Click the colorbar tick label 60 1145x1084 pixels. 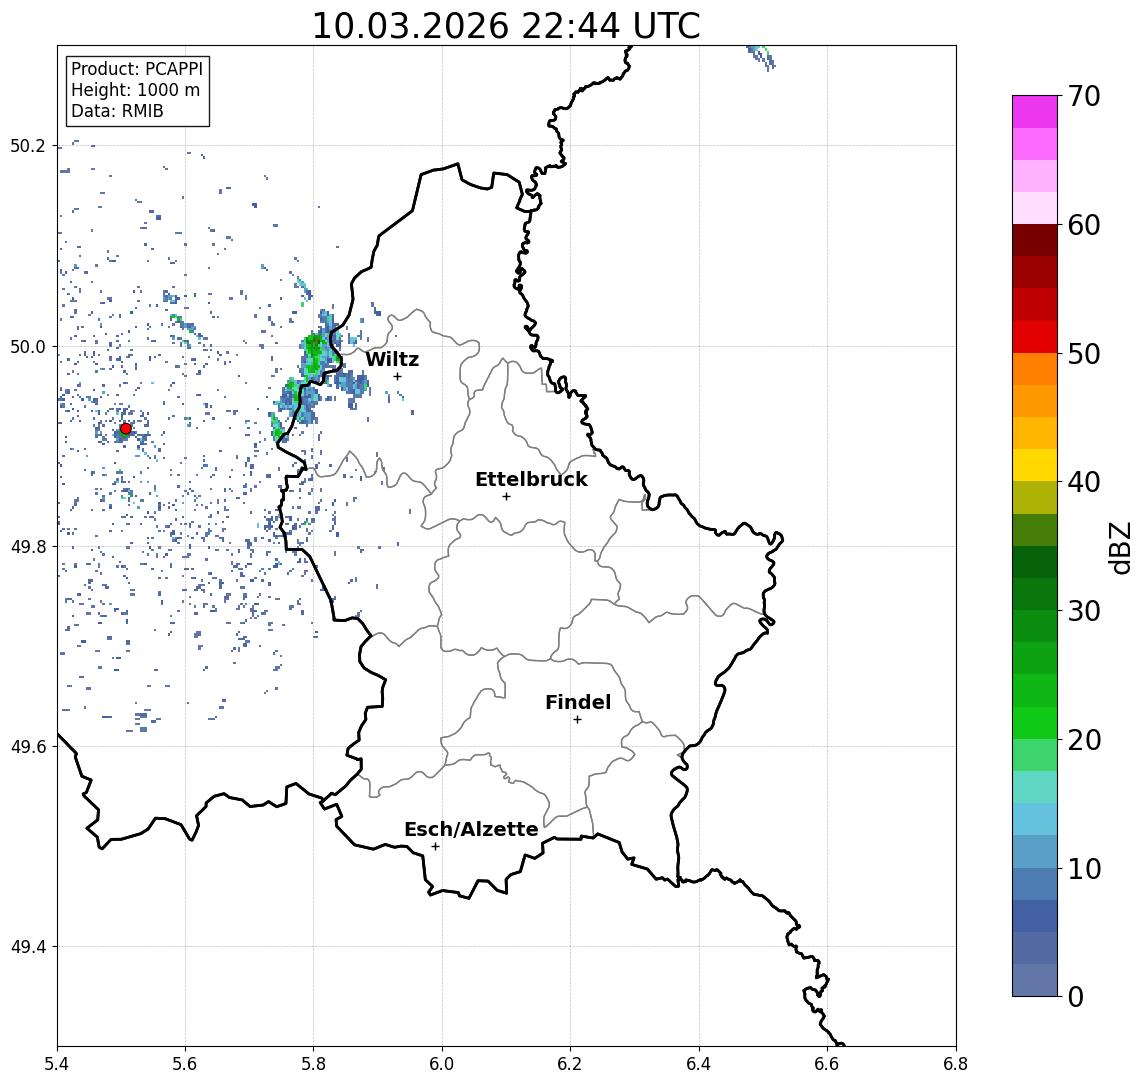click(x=1084, y=225)
